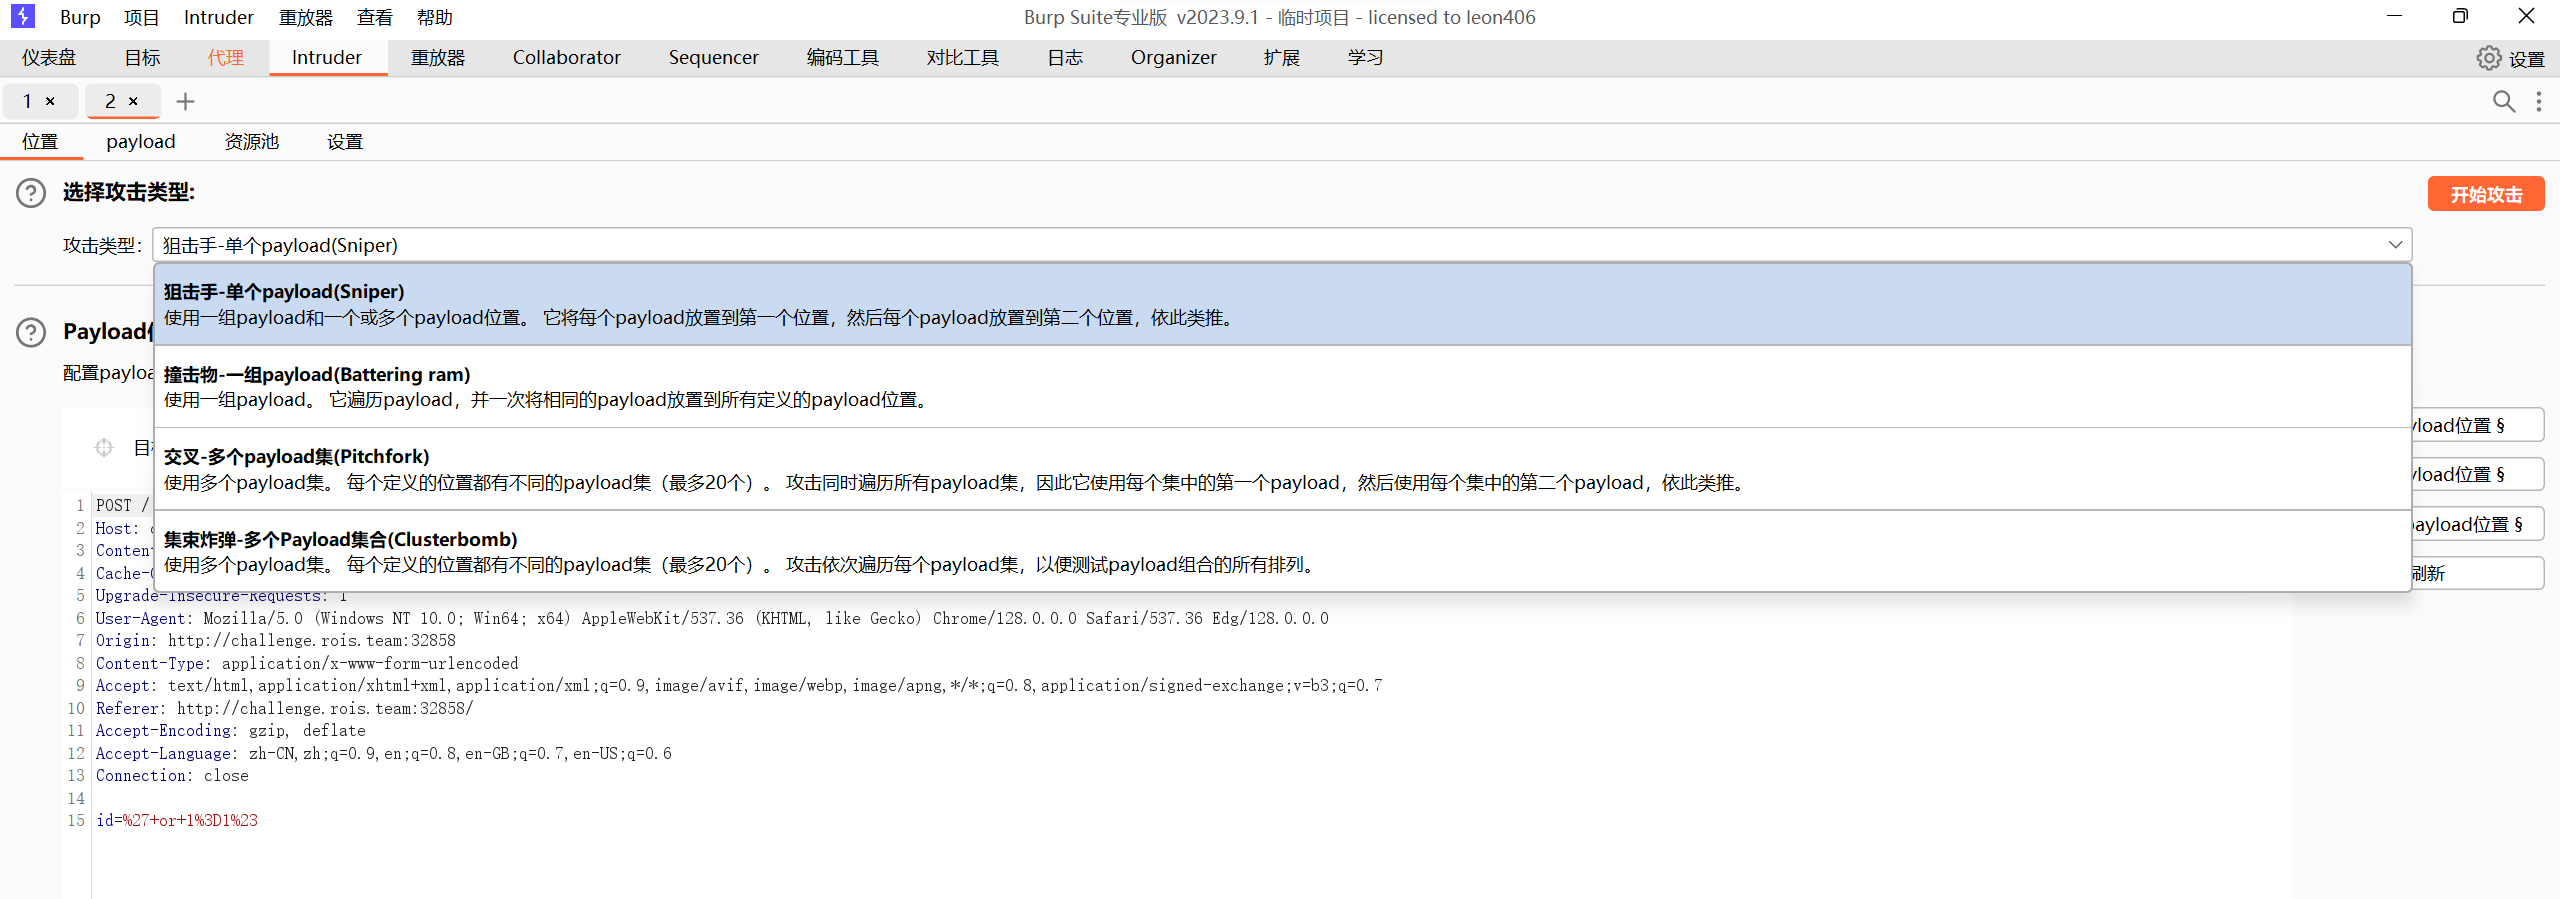Choose Clusterbomb attack type option

1283,551
